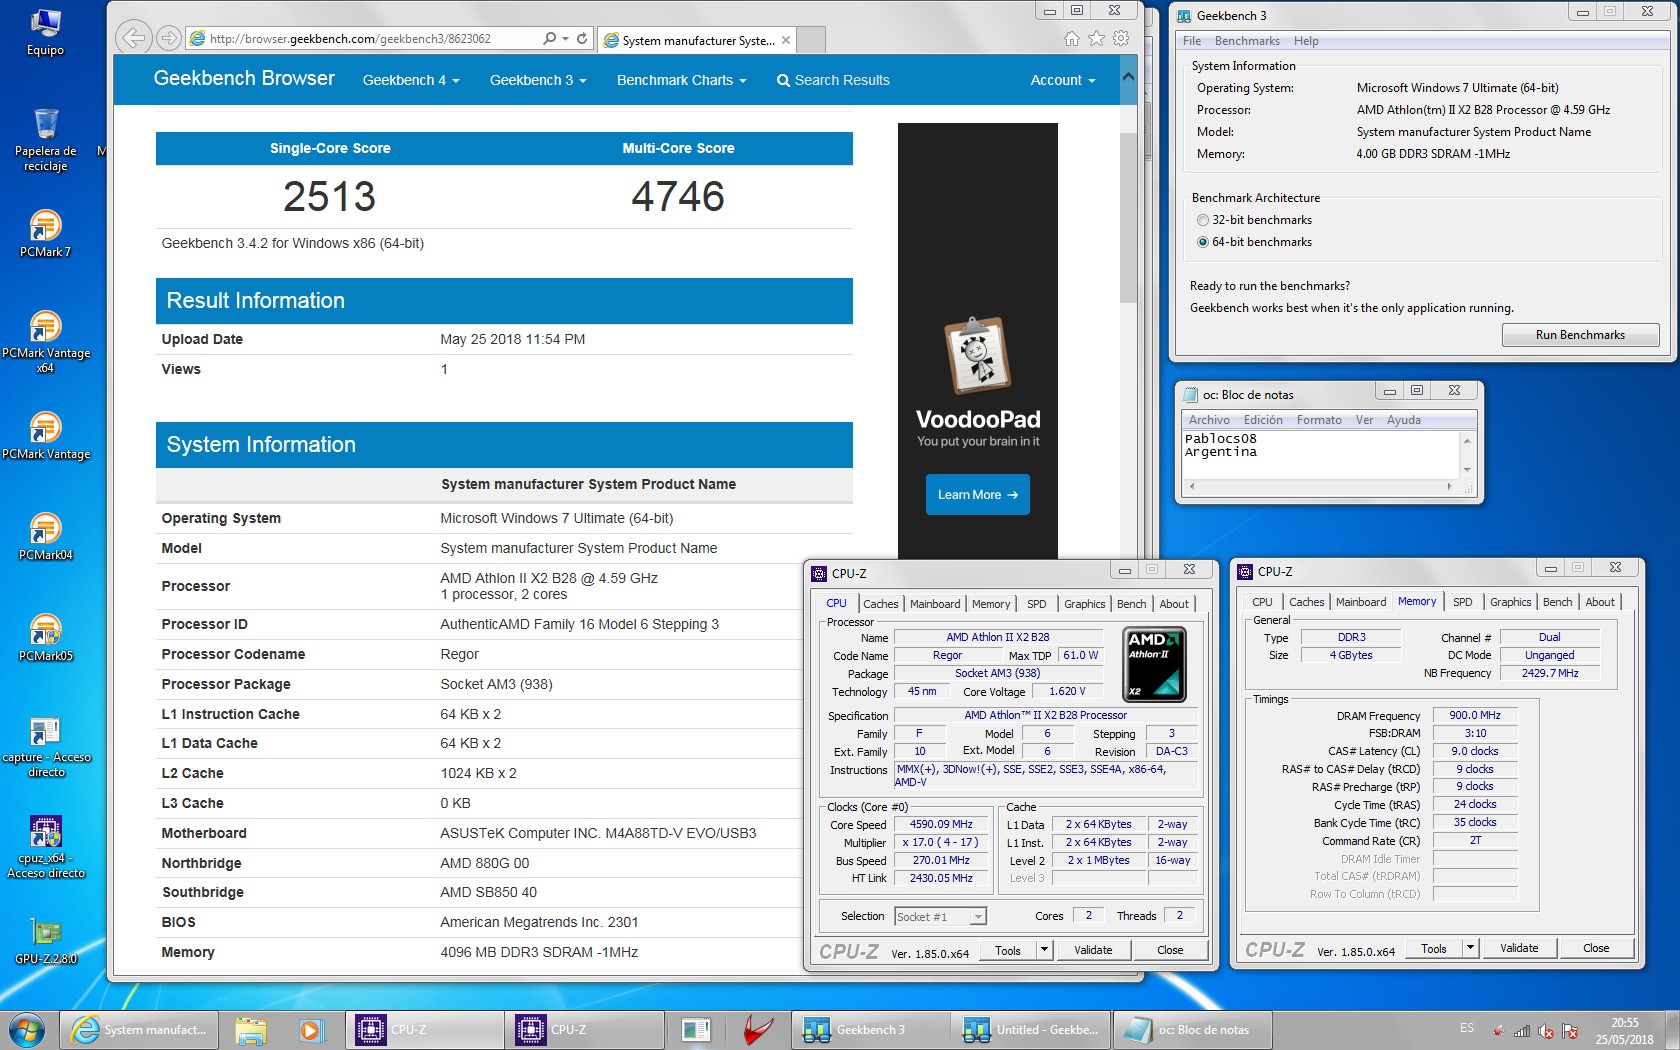Expand the Benchmark Charts dropdown
The width and height of the screenshot is (1680, 1050).
point(681,80)
